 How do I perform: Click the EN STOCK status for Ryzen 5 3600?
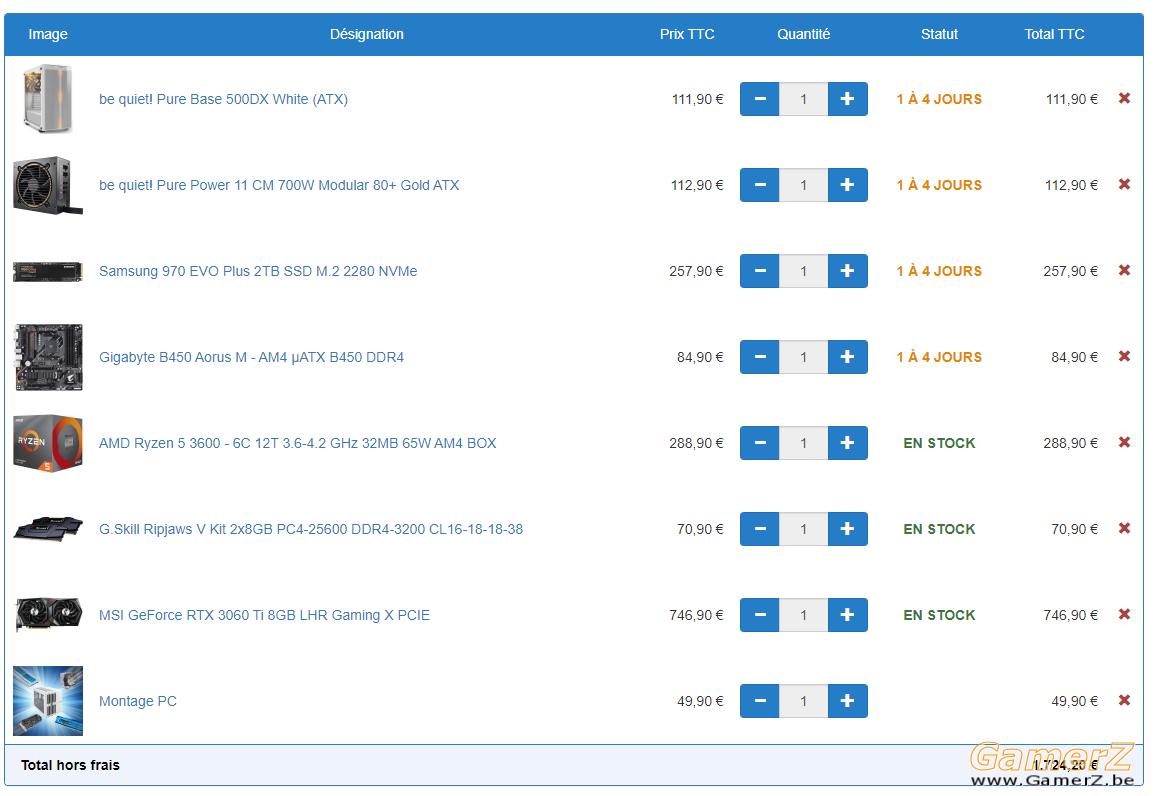[939, 443]
